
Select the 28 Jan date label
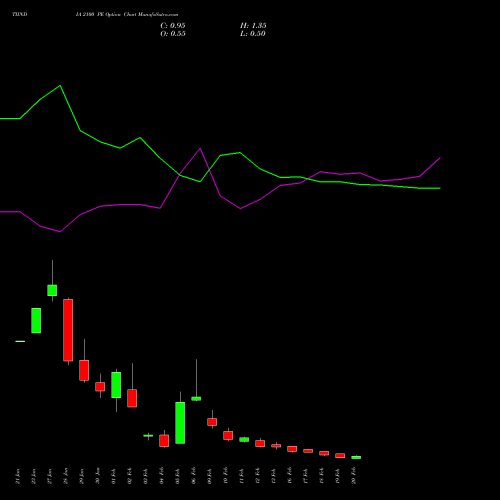pyautogui.click(x=66, y=476)
